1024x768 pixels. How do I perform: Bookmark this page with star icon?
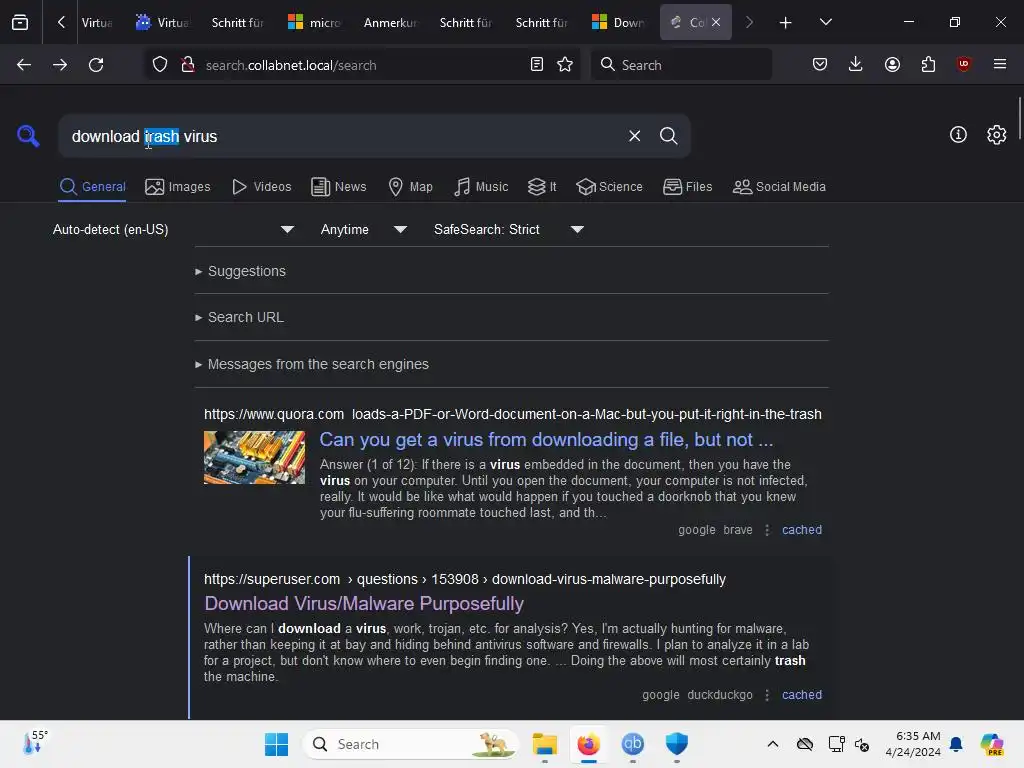565,65
